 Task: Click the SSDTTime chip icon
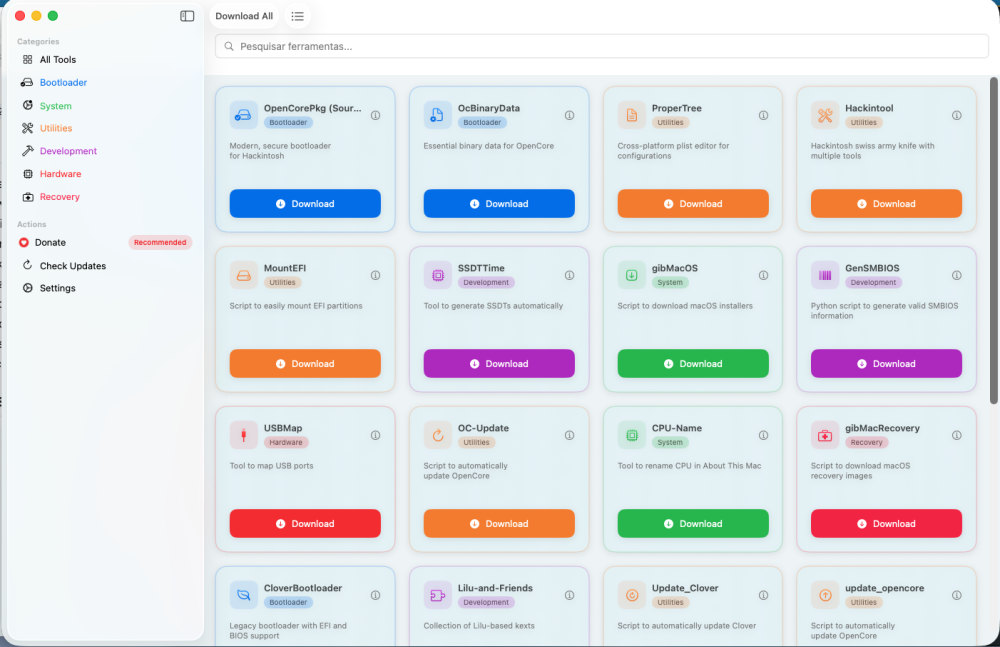[x=438, y=276]
